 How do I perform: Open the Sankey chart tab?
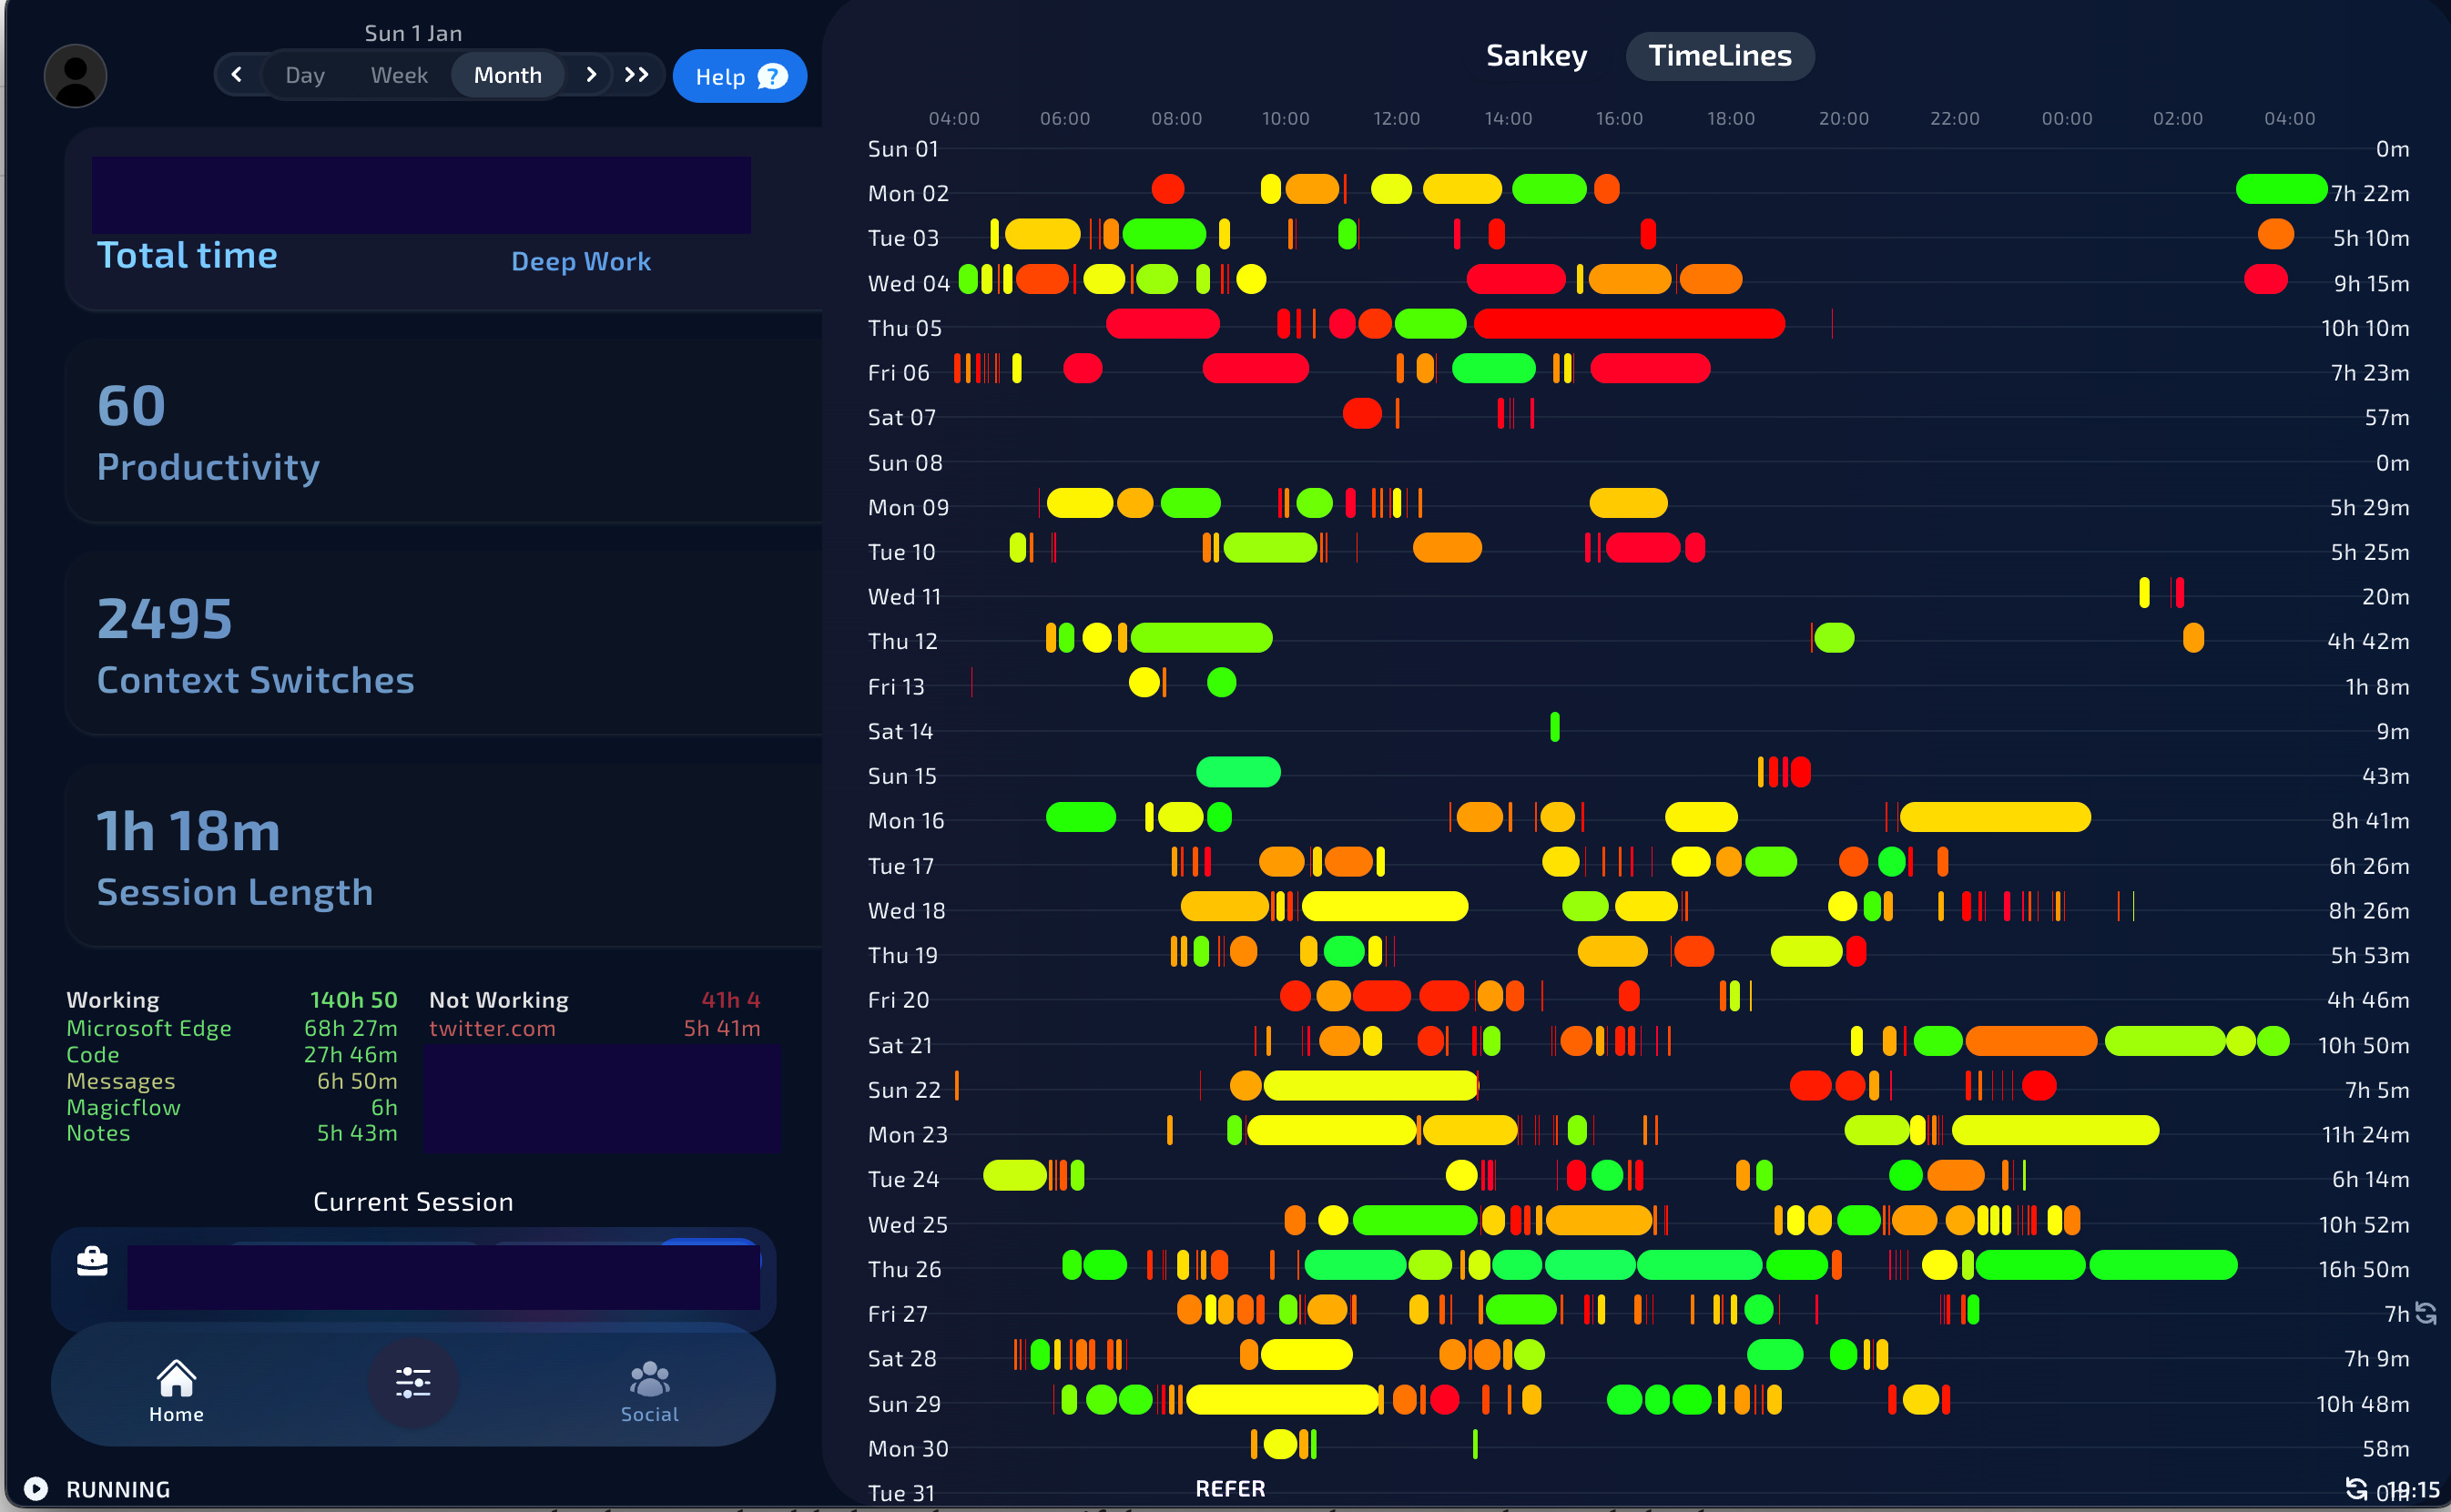pos(1536,56)
